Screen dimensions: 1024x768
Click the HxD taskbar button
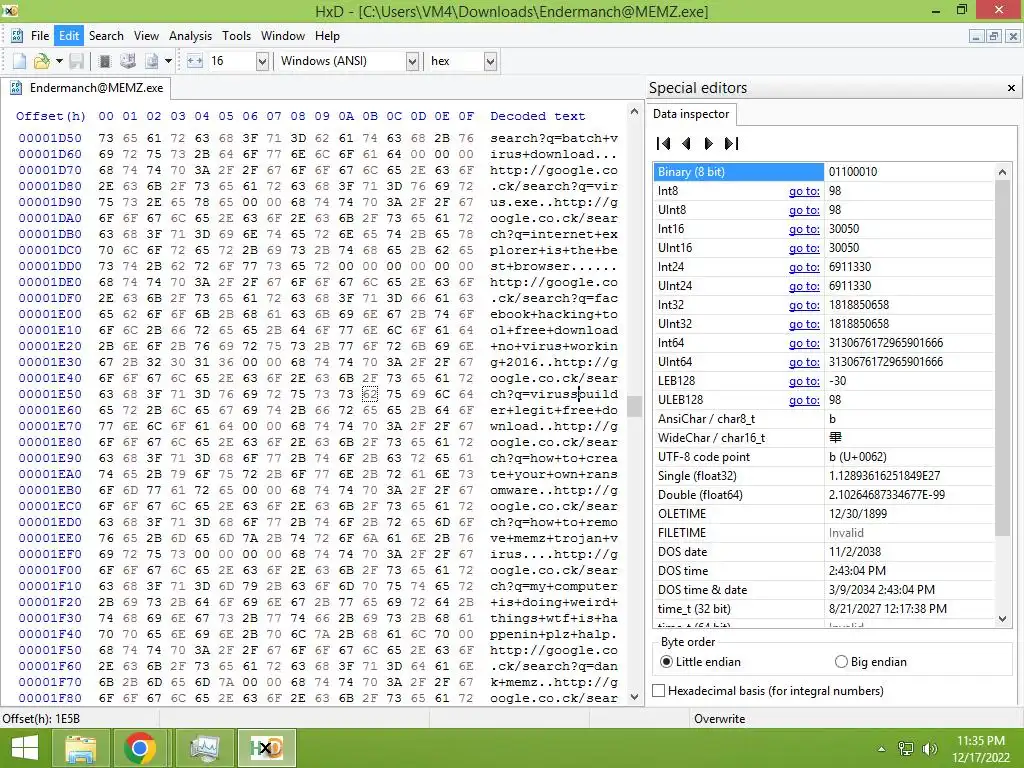point(266,748)
